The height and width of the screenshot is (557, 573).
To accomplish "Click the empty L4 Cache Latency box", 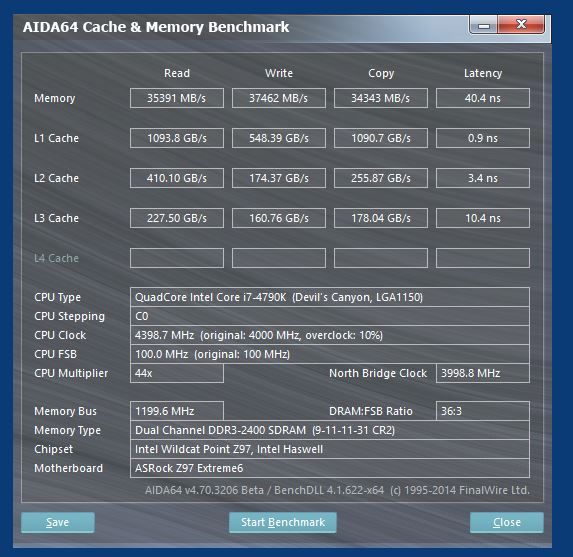I will click(483, 258).
